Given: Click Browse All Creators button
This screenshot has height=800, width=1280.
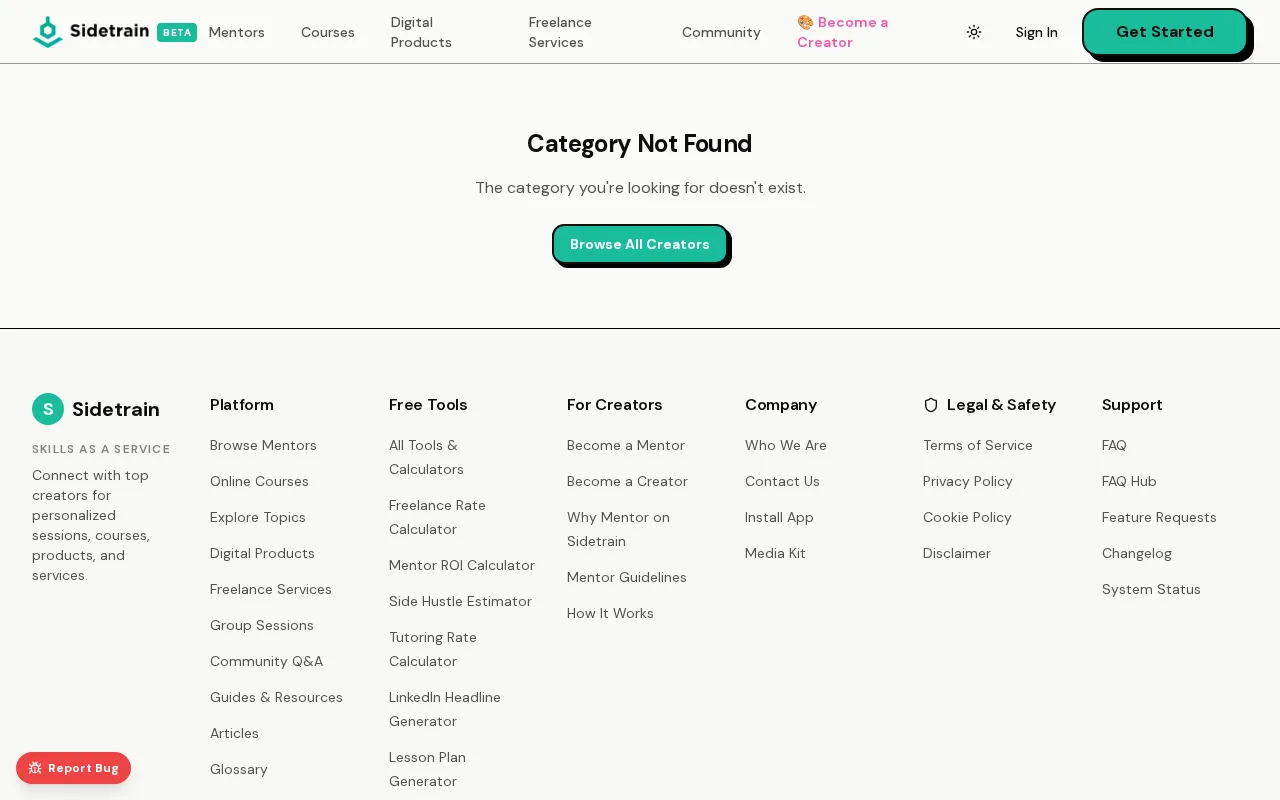Looking at the screenshot, I should point(640,244).
